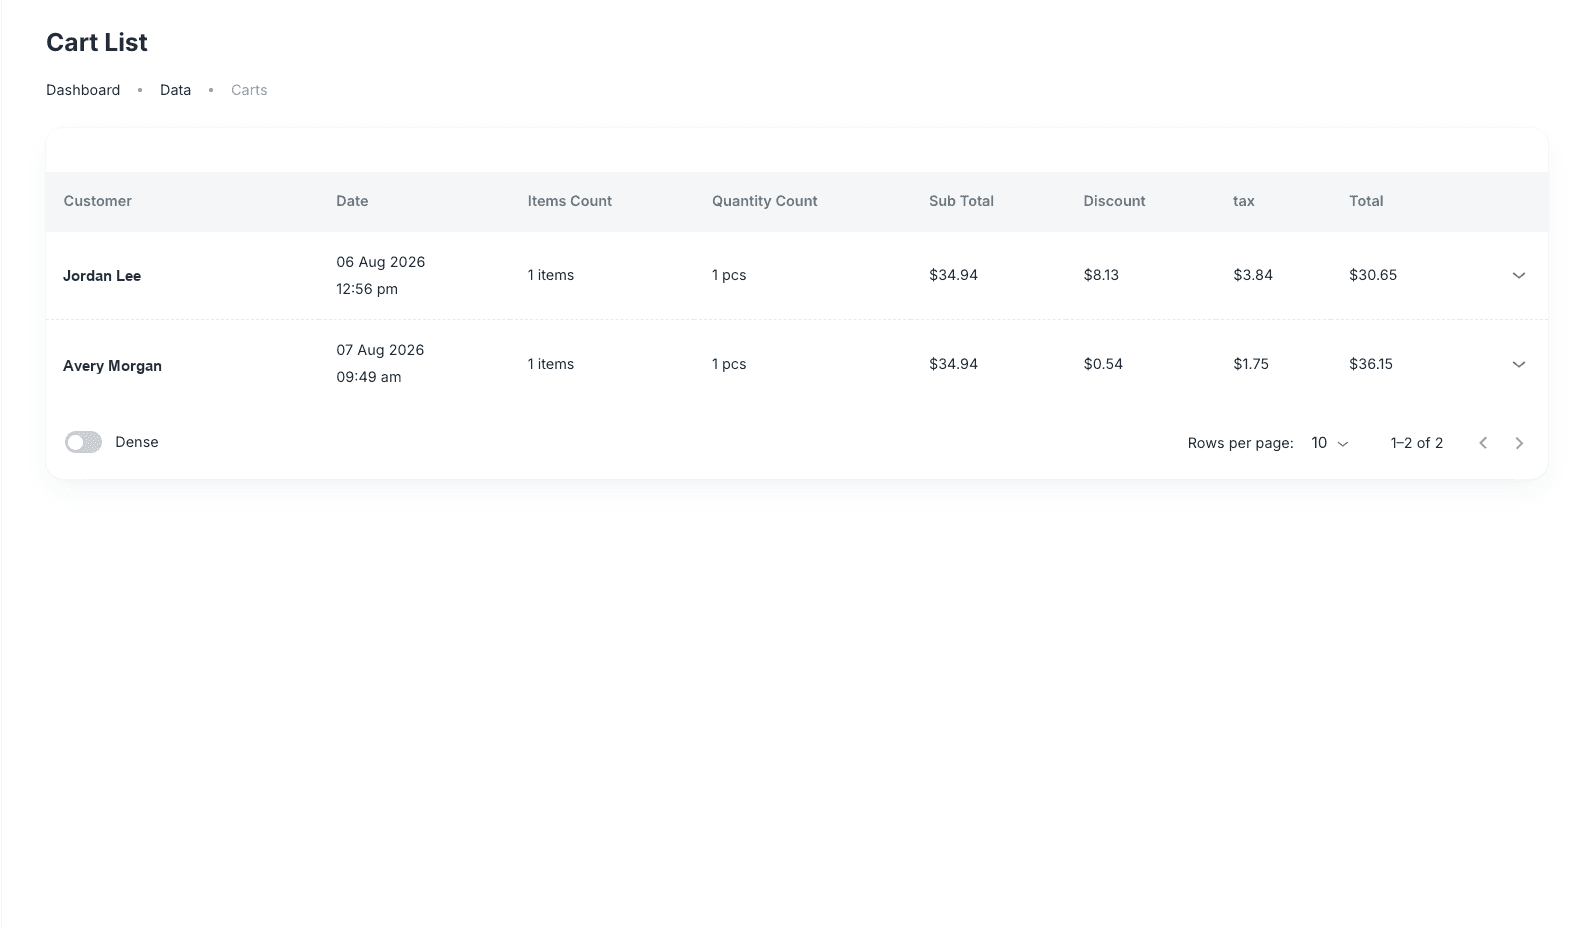Select customer name Jordan Lee
This screenshot has width=1592, height=928.
(102, 276)
